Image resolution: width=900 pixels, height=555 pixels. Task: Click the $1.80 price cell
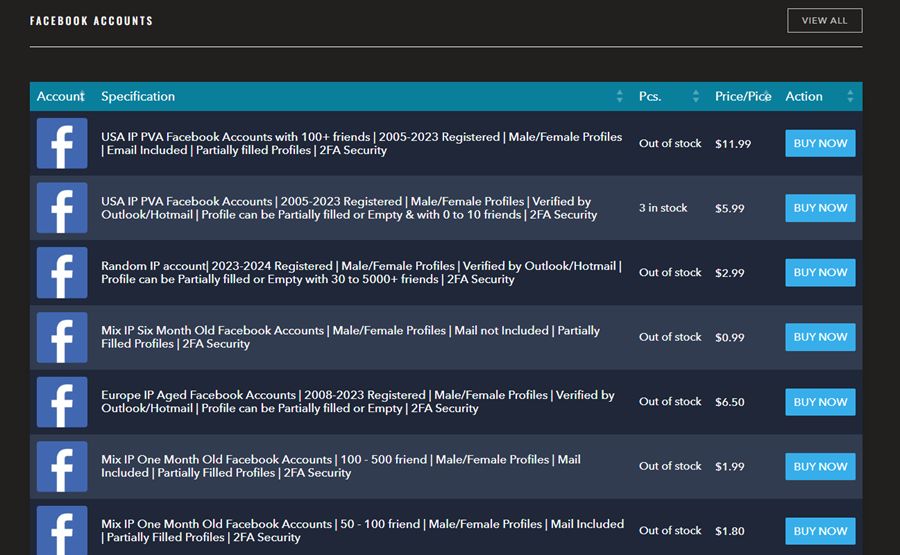730,531
